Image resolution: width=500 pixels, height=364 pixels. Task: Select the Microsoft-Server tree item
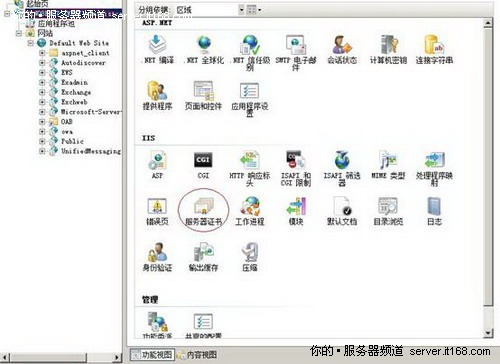[x=91, y=112]
